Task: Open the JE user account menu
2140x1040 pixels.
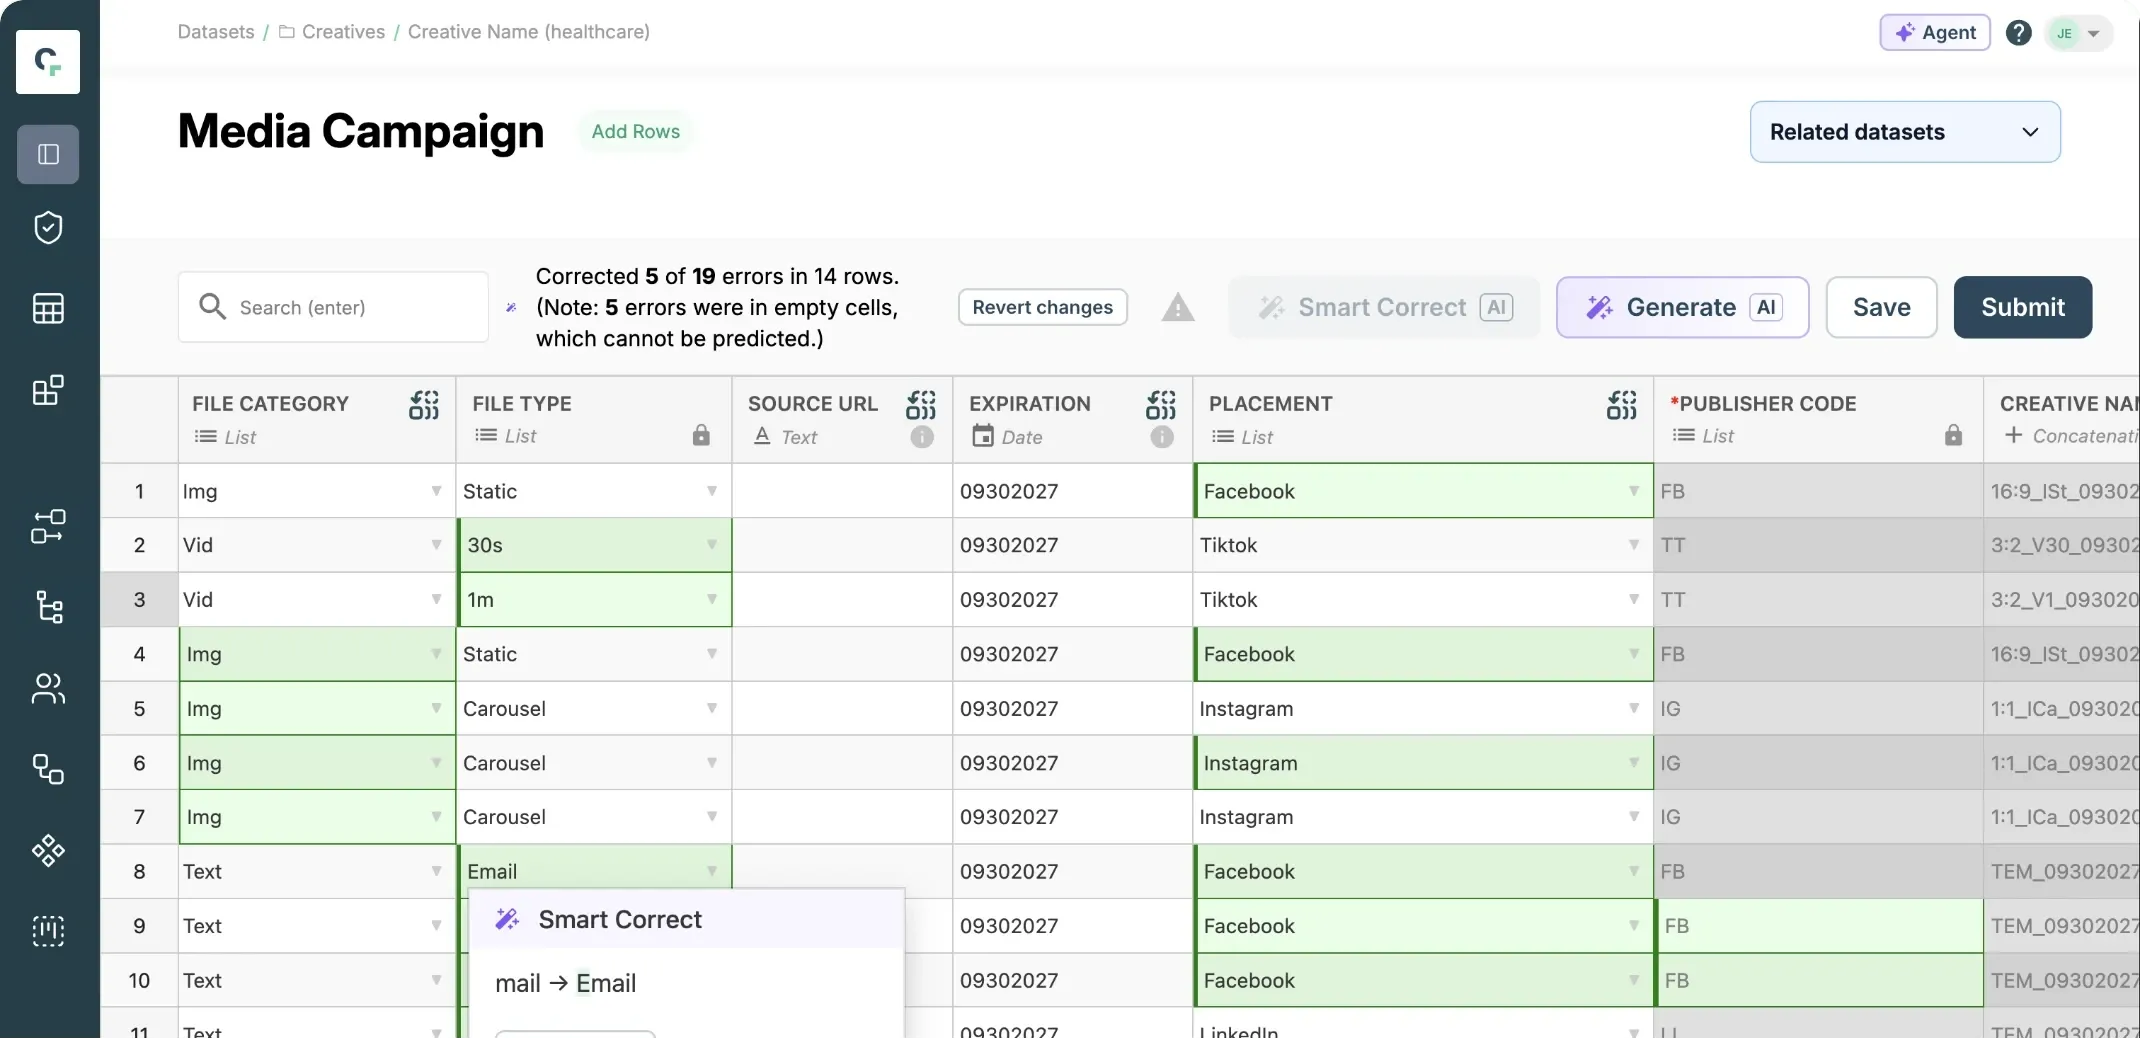Action: (2079, 33)
